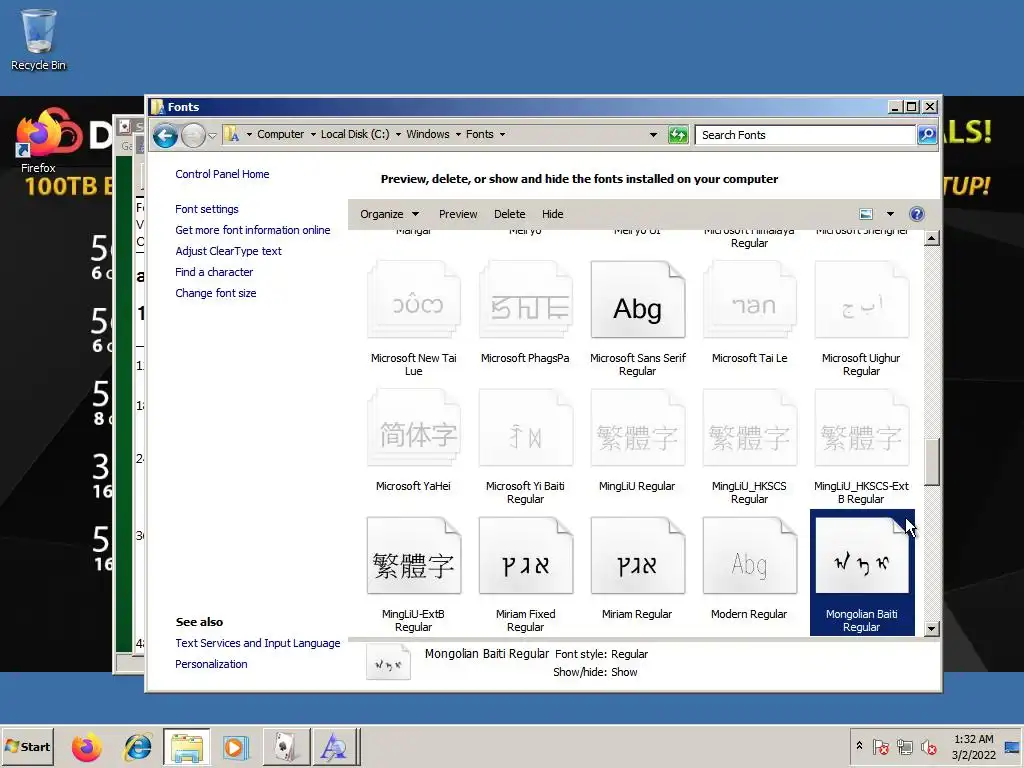Viewport: 1024px width, 768px height.
Task: Open the recent pages dropdown arrow
Action: coord(212,136)
